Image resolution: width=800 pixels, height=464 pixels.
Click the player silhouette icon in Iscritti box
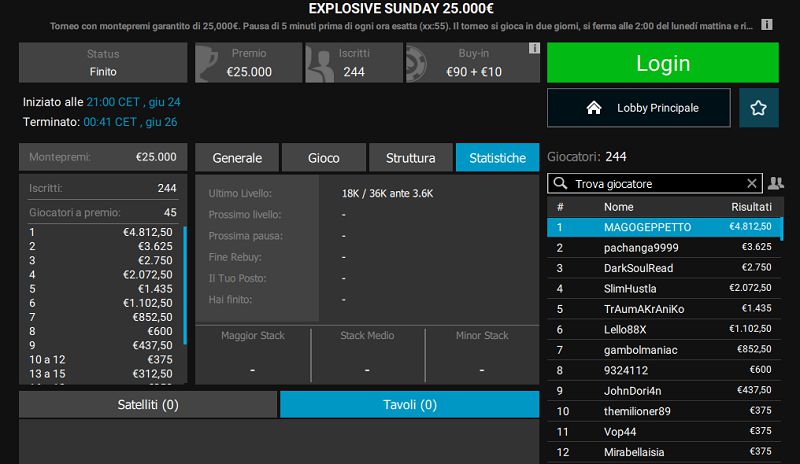[319, 63]
